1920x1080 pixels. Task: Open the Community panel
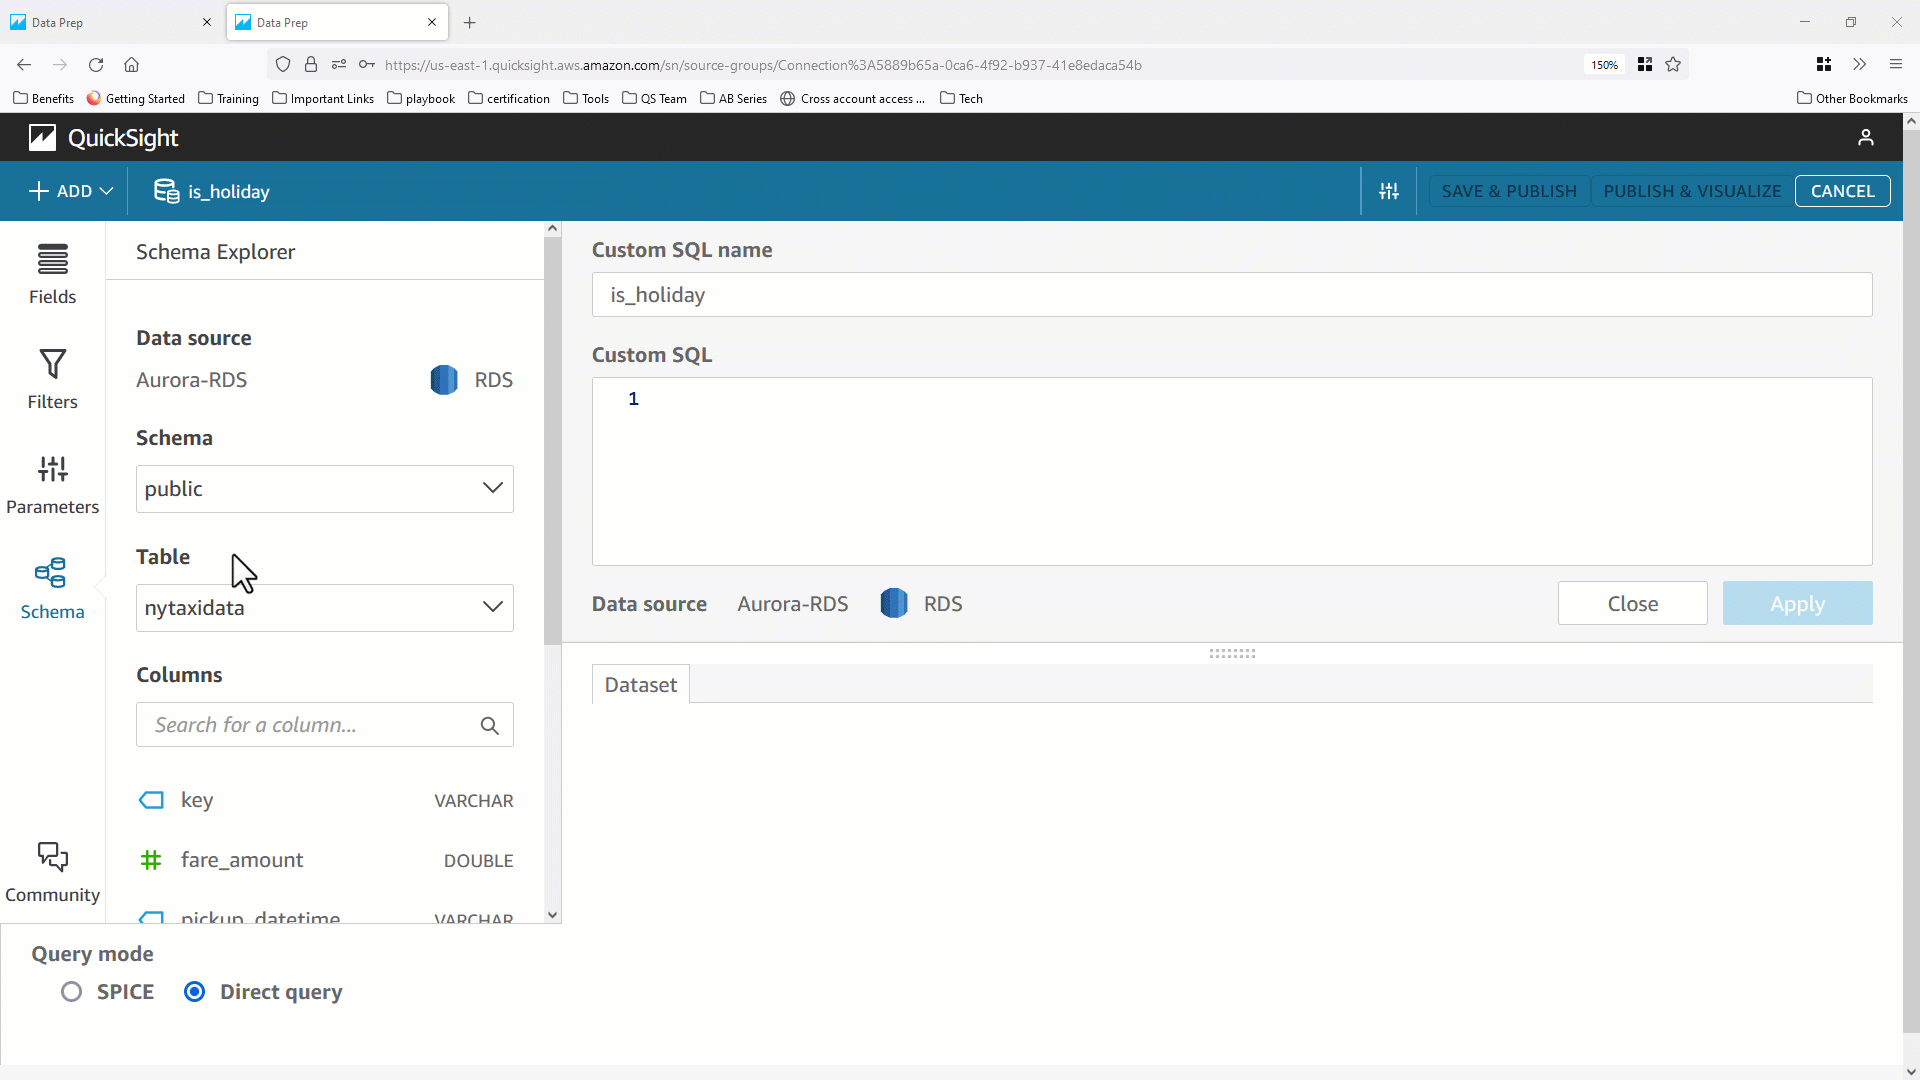coord(52,868)
